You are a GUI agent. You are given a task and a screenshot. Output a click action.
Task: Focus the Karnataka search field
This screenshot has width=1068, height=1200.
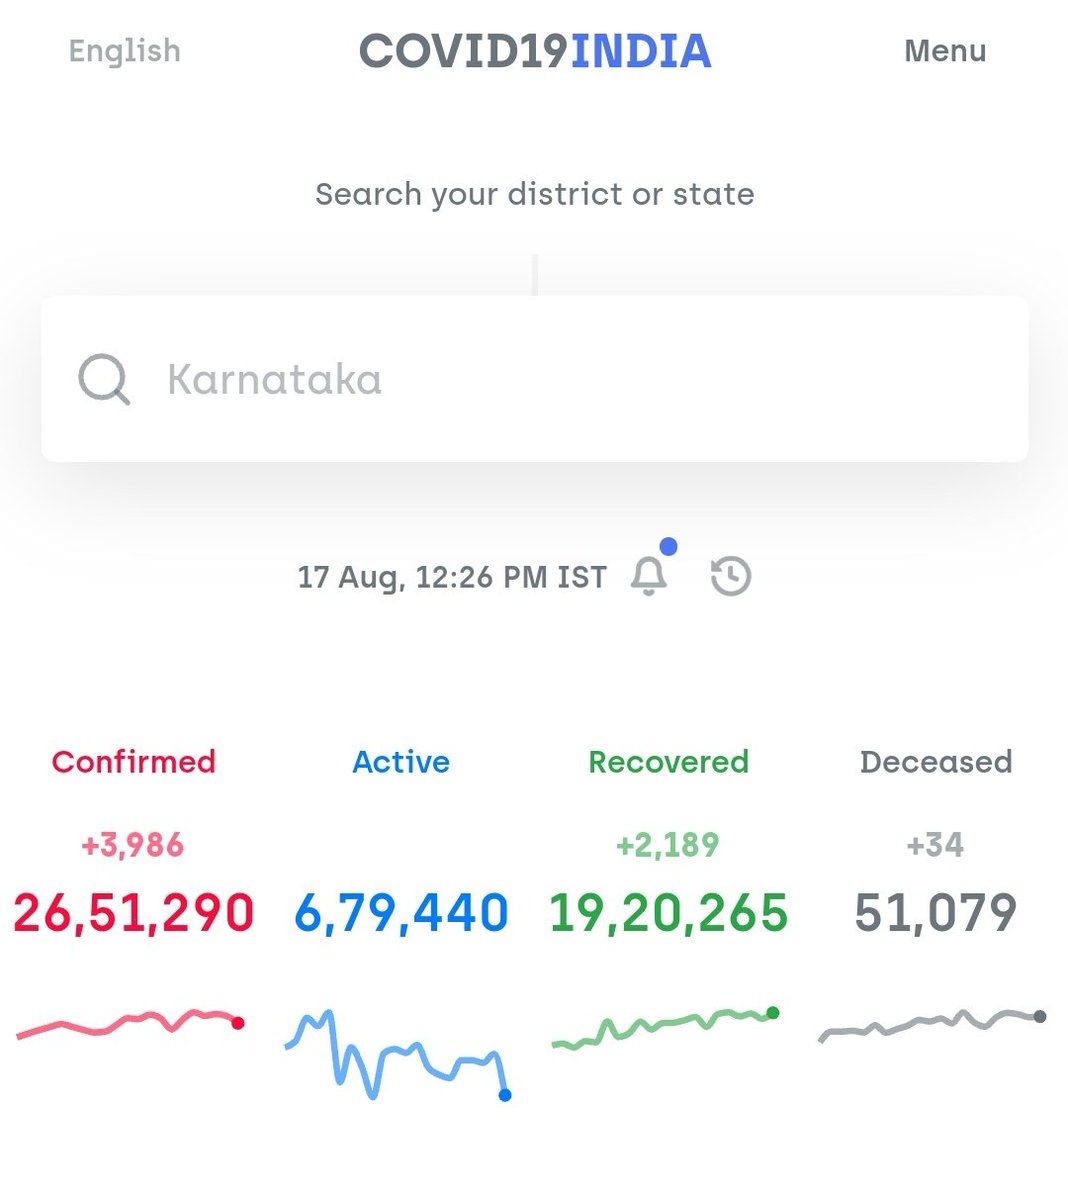pyautogui.click(x=534, y=379)
